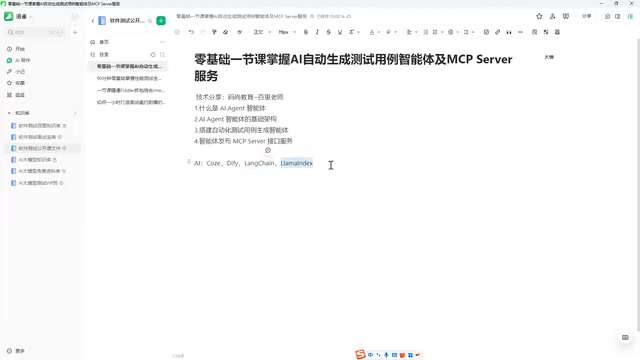Open the paragraph style 正文 dropdown

pos(262,32)
